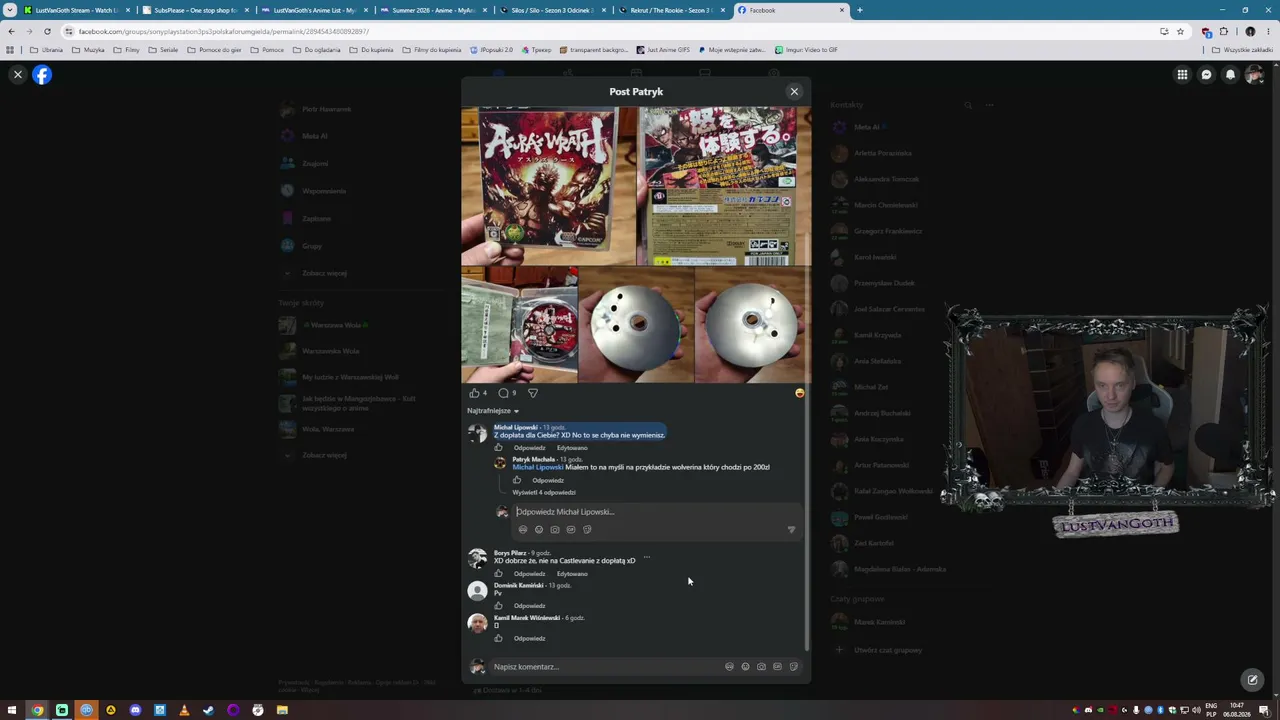Switch to the Summer 2026 Anime tab
The image size is (1280, 720).
[x=433, y=10]
